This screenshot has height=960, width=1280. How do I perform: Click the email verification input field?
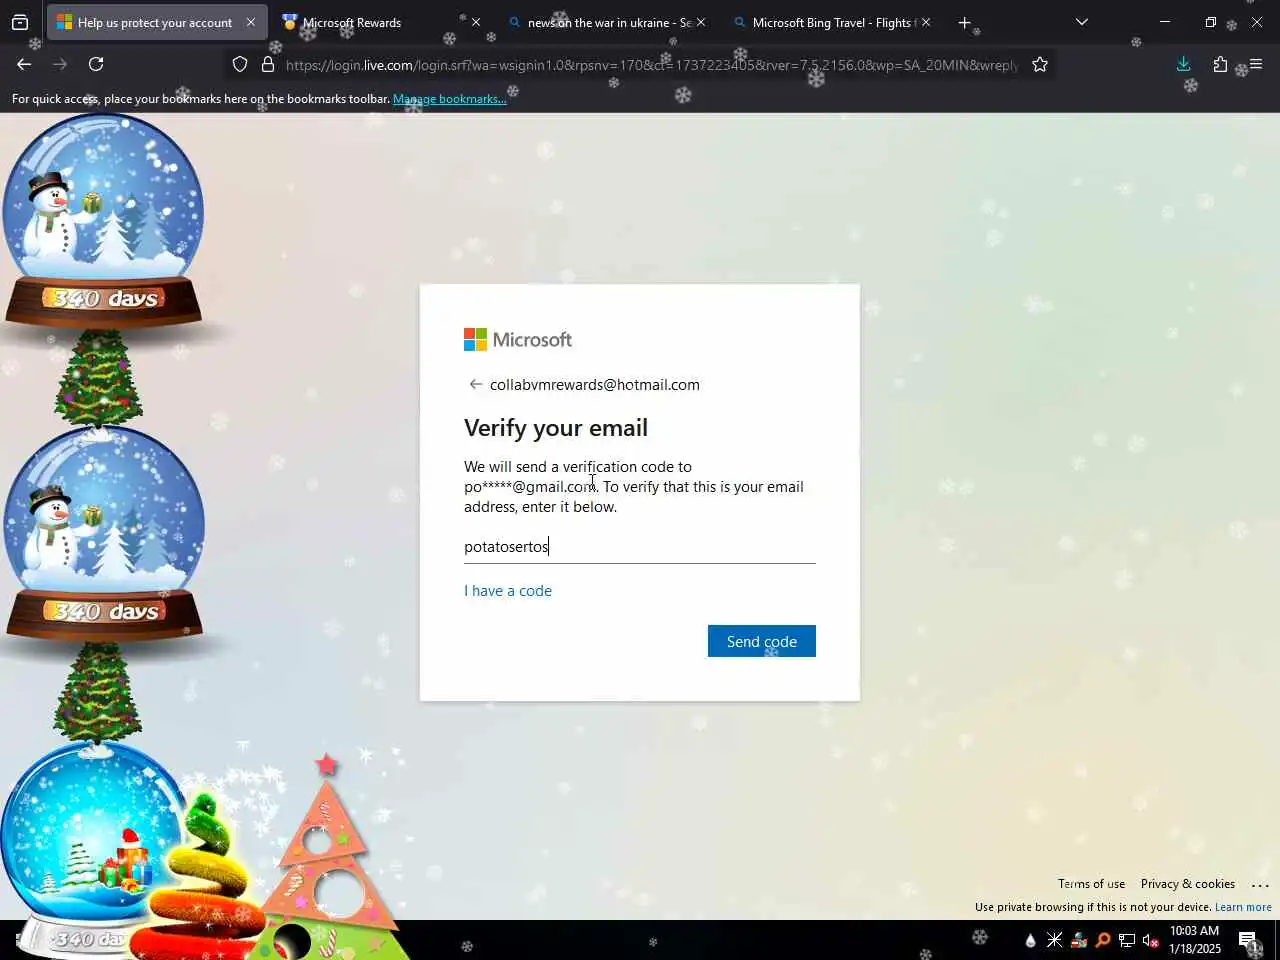tap(640, 546)
